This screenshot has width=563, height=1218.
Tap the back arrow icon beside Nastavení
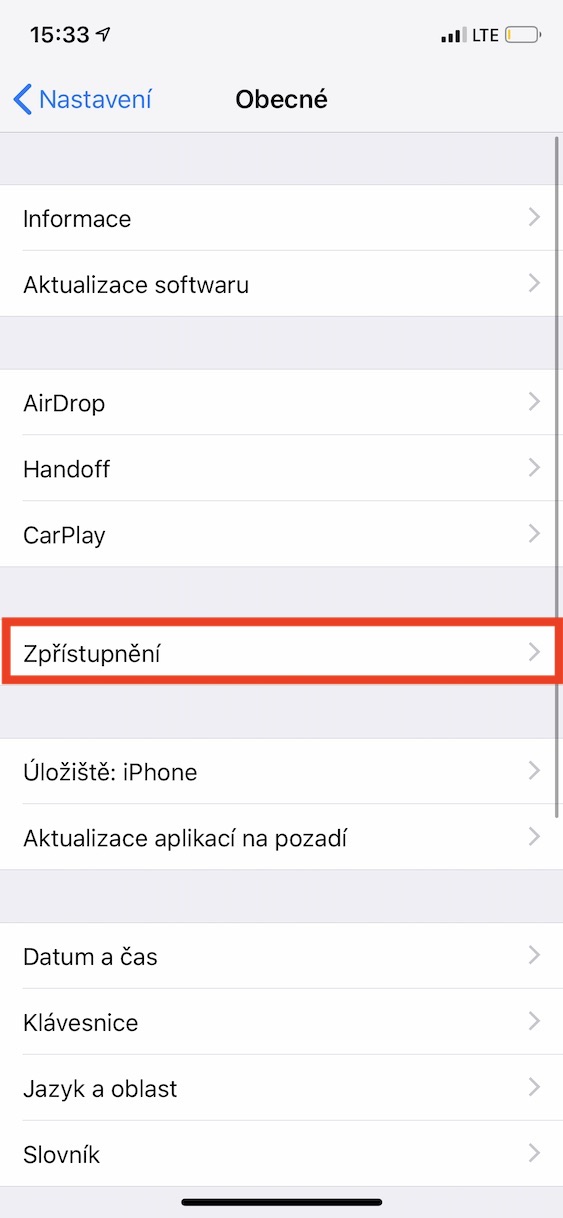(x=22, y=100)
